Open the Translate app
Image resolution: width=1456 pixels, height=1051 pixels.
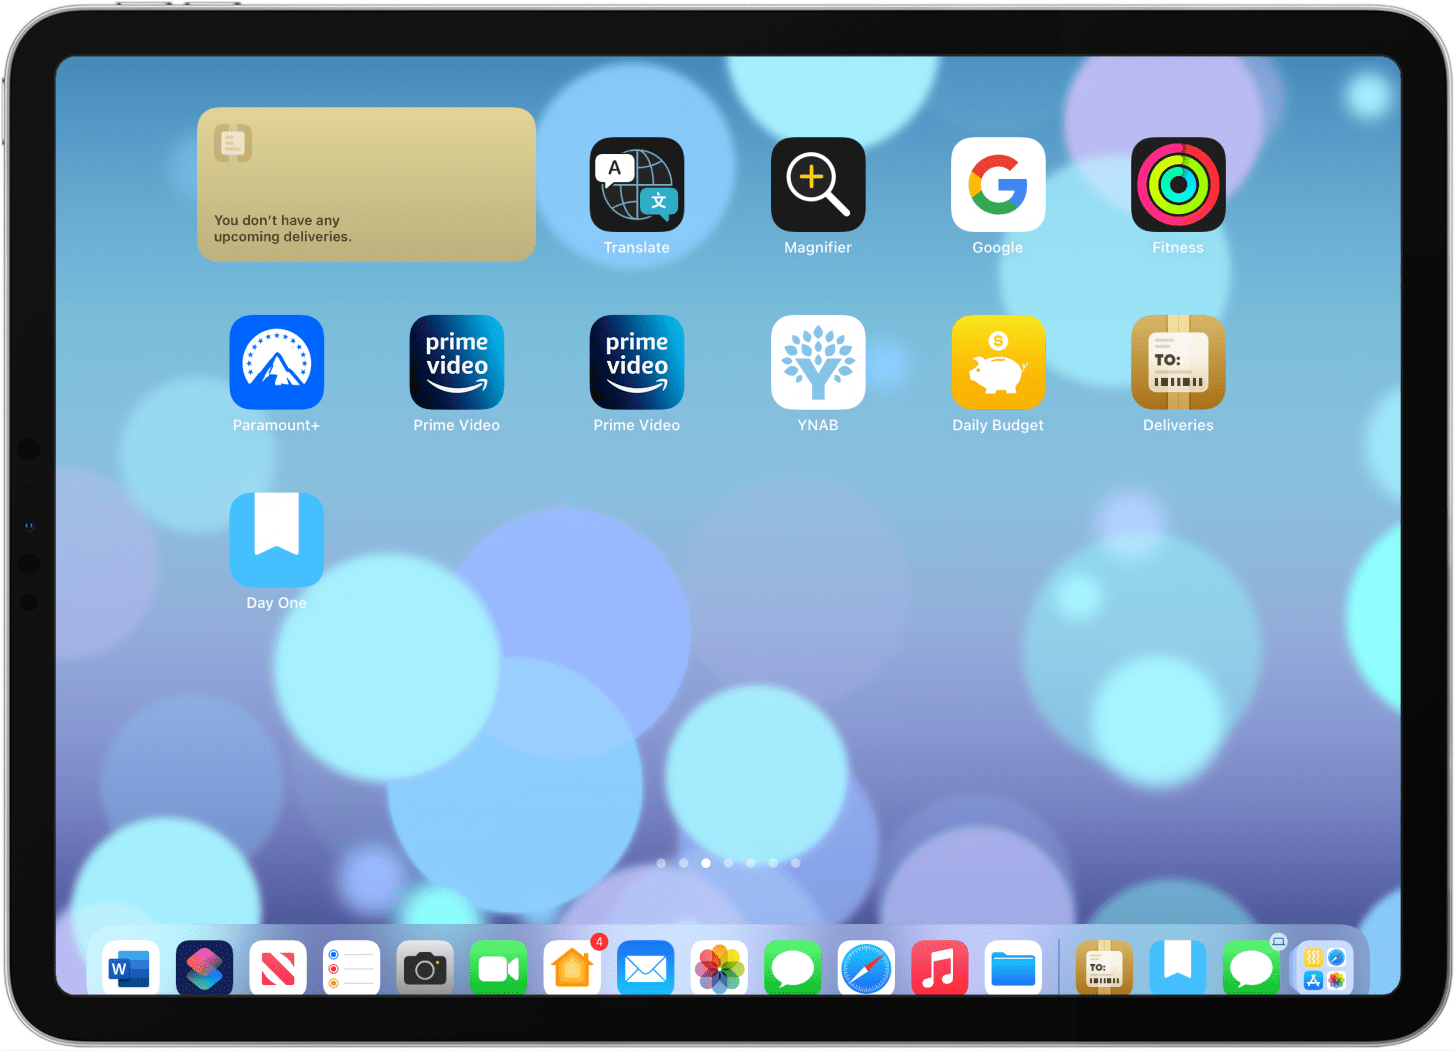point(637,184)
